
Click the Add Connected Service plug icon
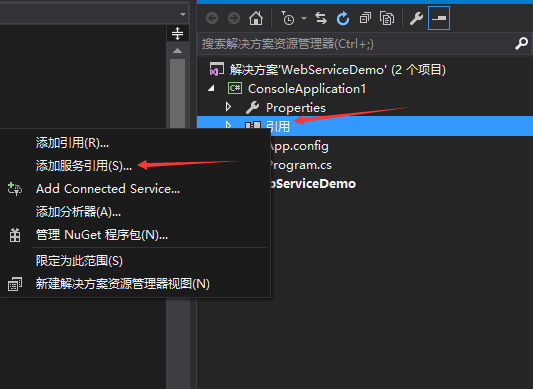click(15, 189)
